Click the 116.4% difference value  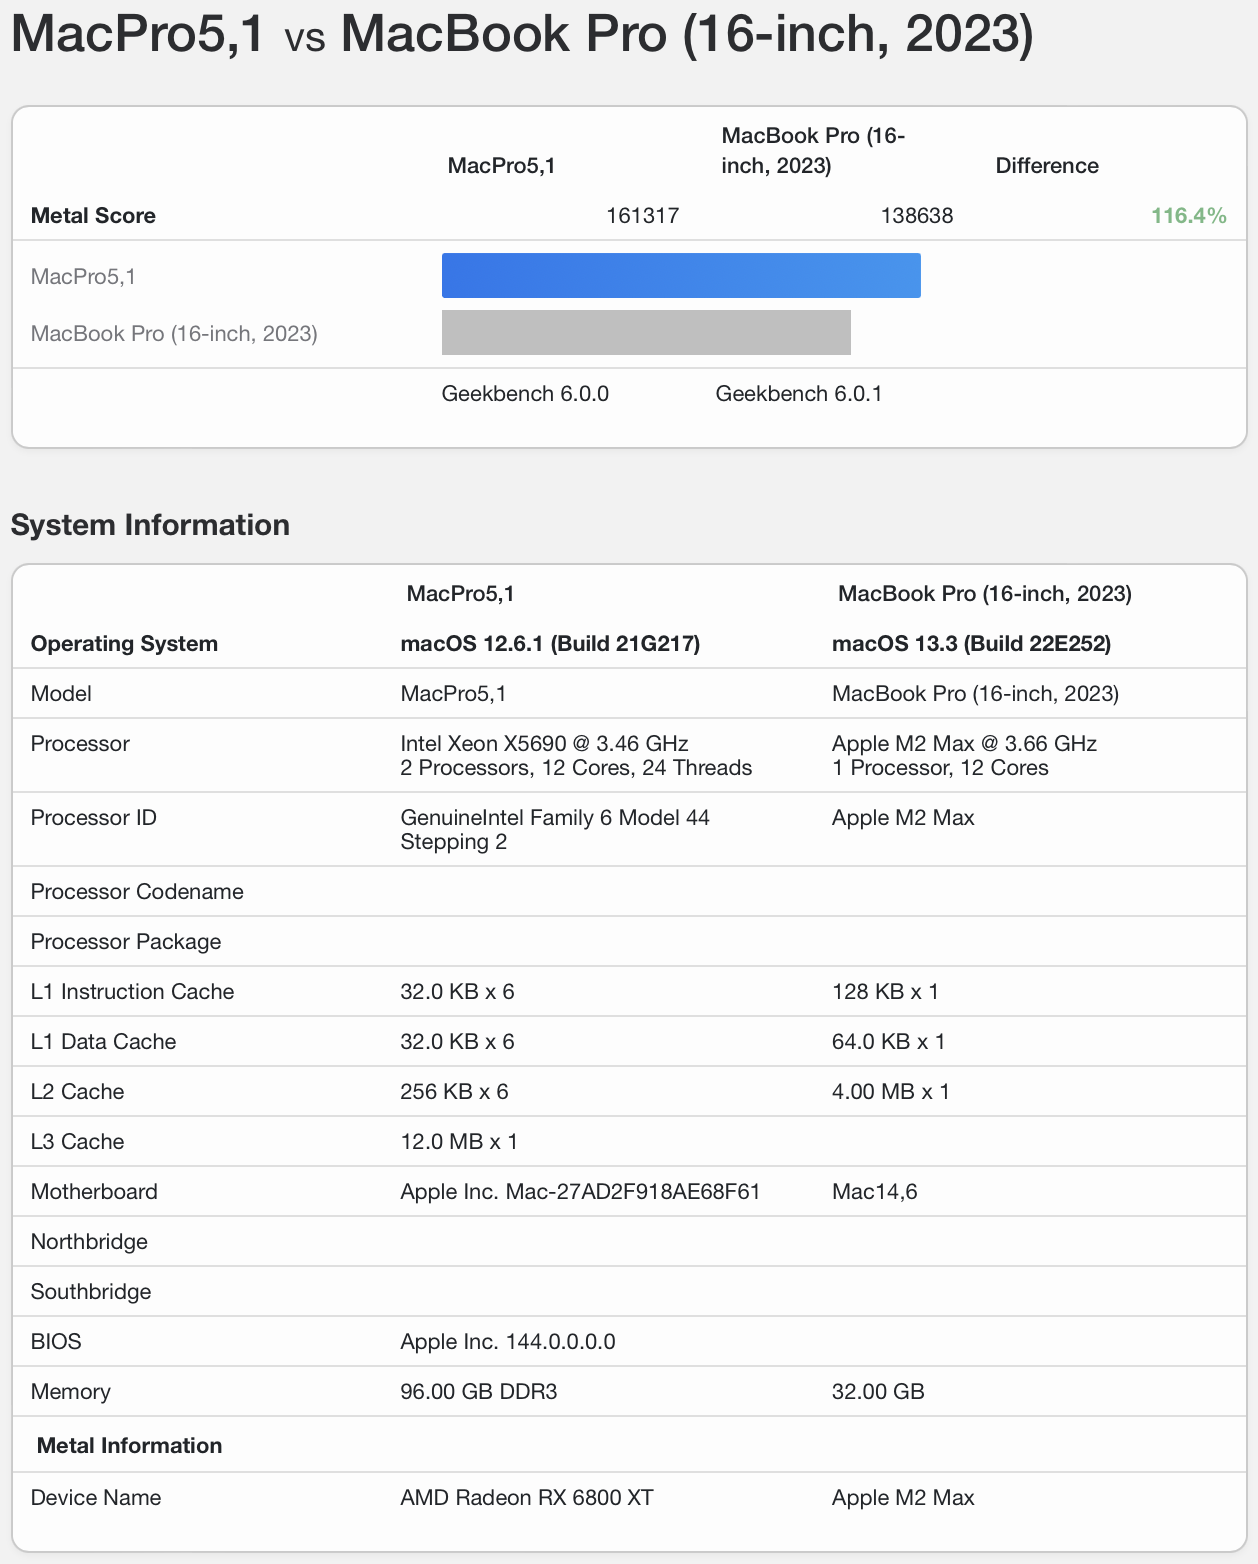click(x=1189, y=216)
